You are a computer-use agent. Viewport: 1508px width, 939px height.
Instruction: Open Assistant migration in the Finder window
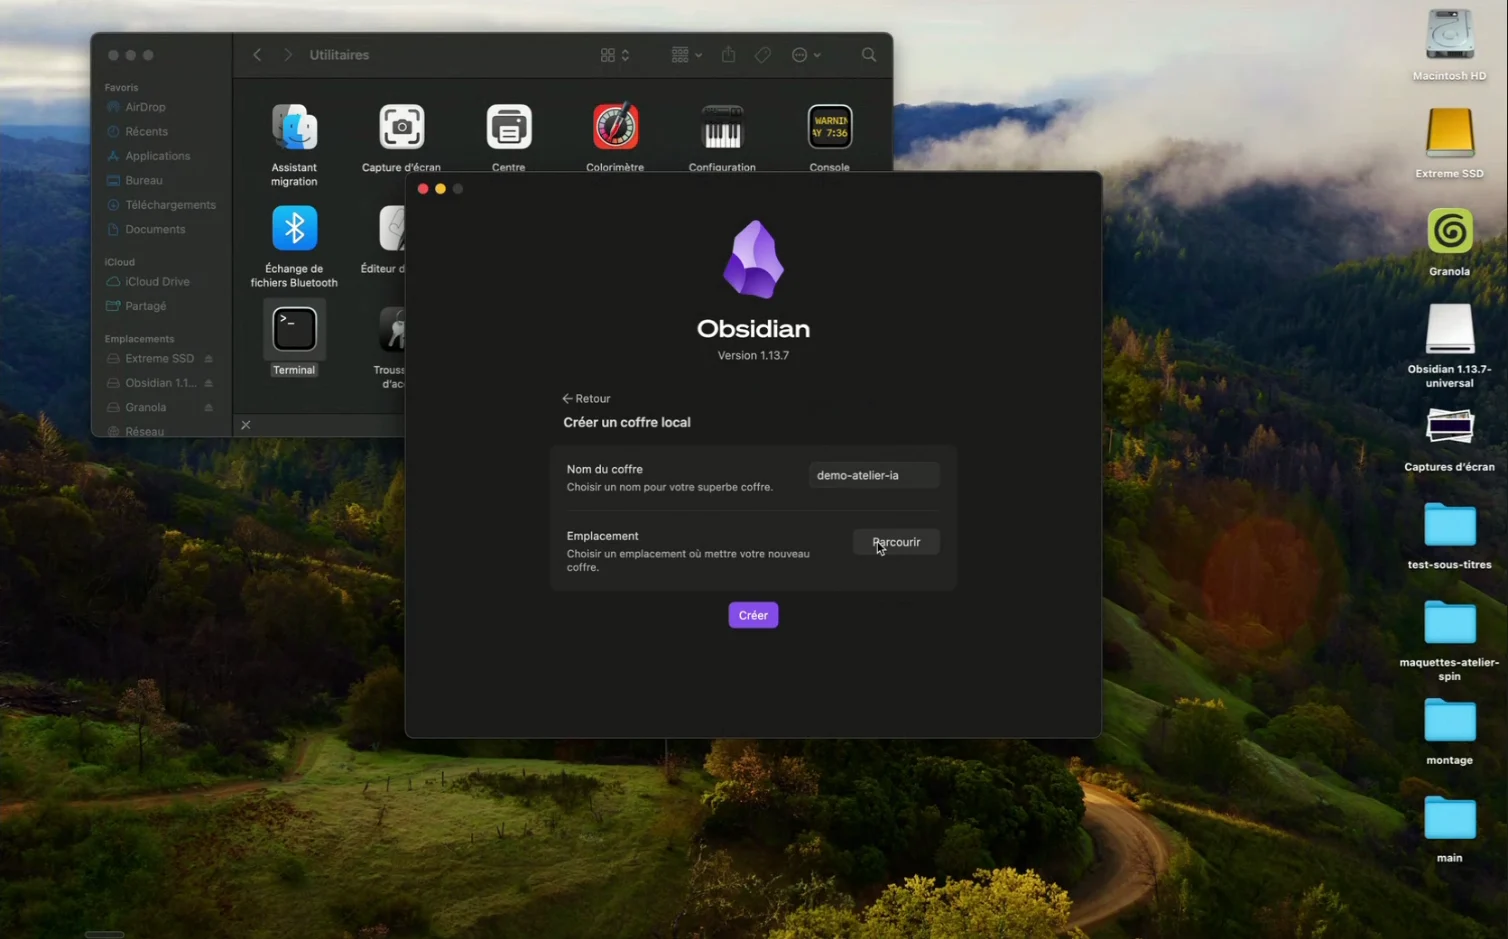click(x=294, y=127)
